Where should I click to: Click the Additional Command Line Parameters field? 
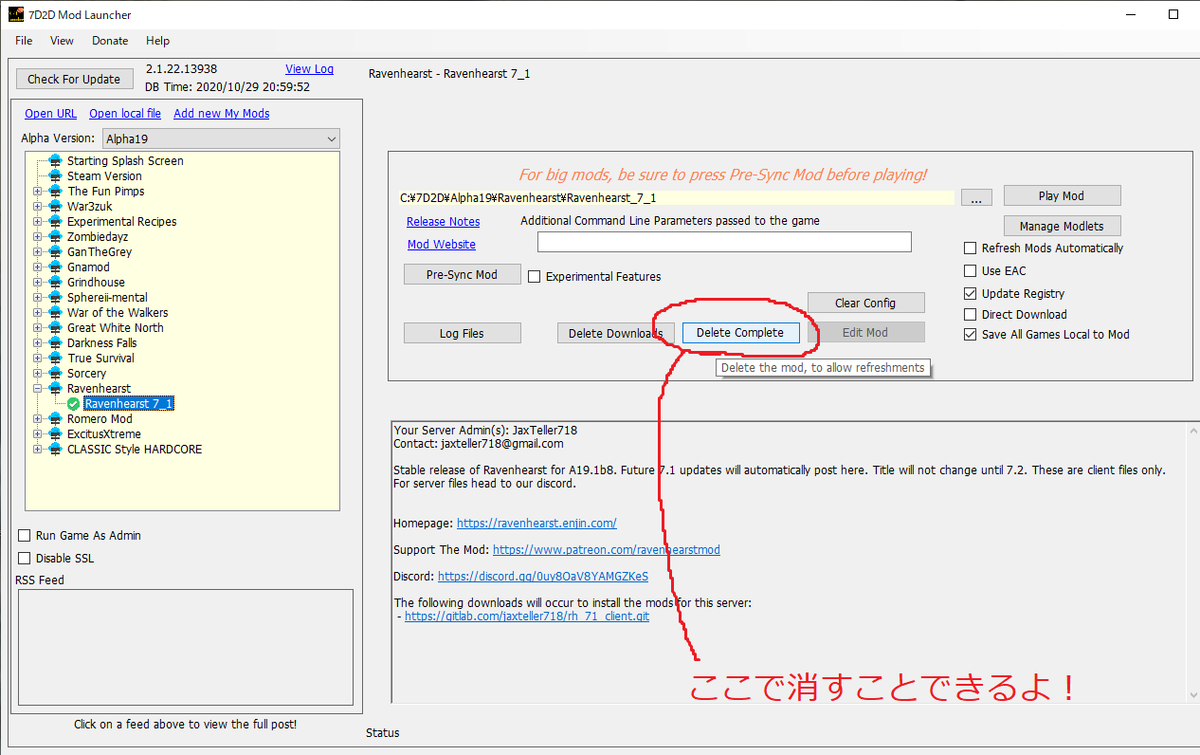pos(724,241)
